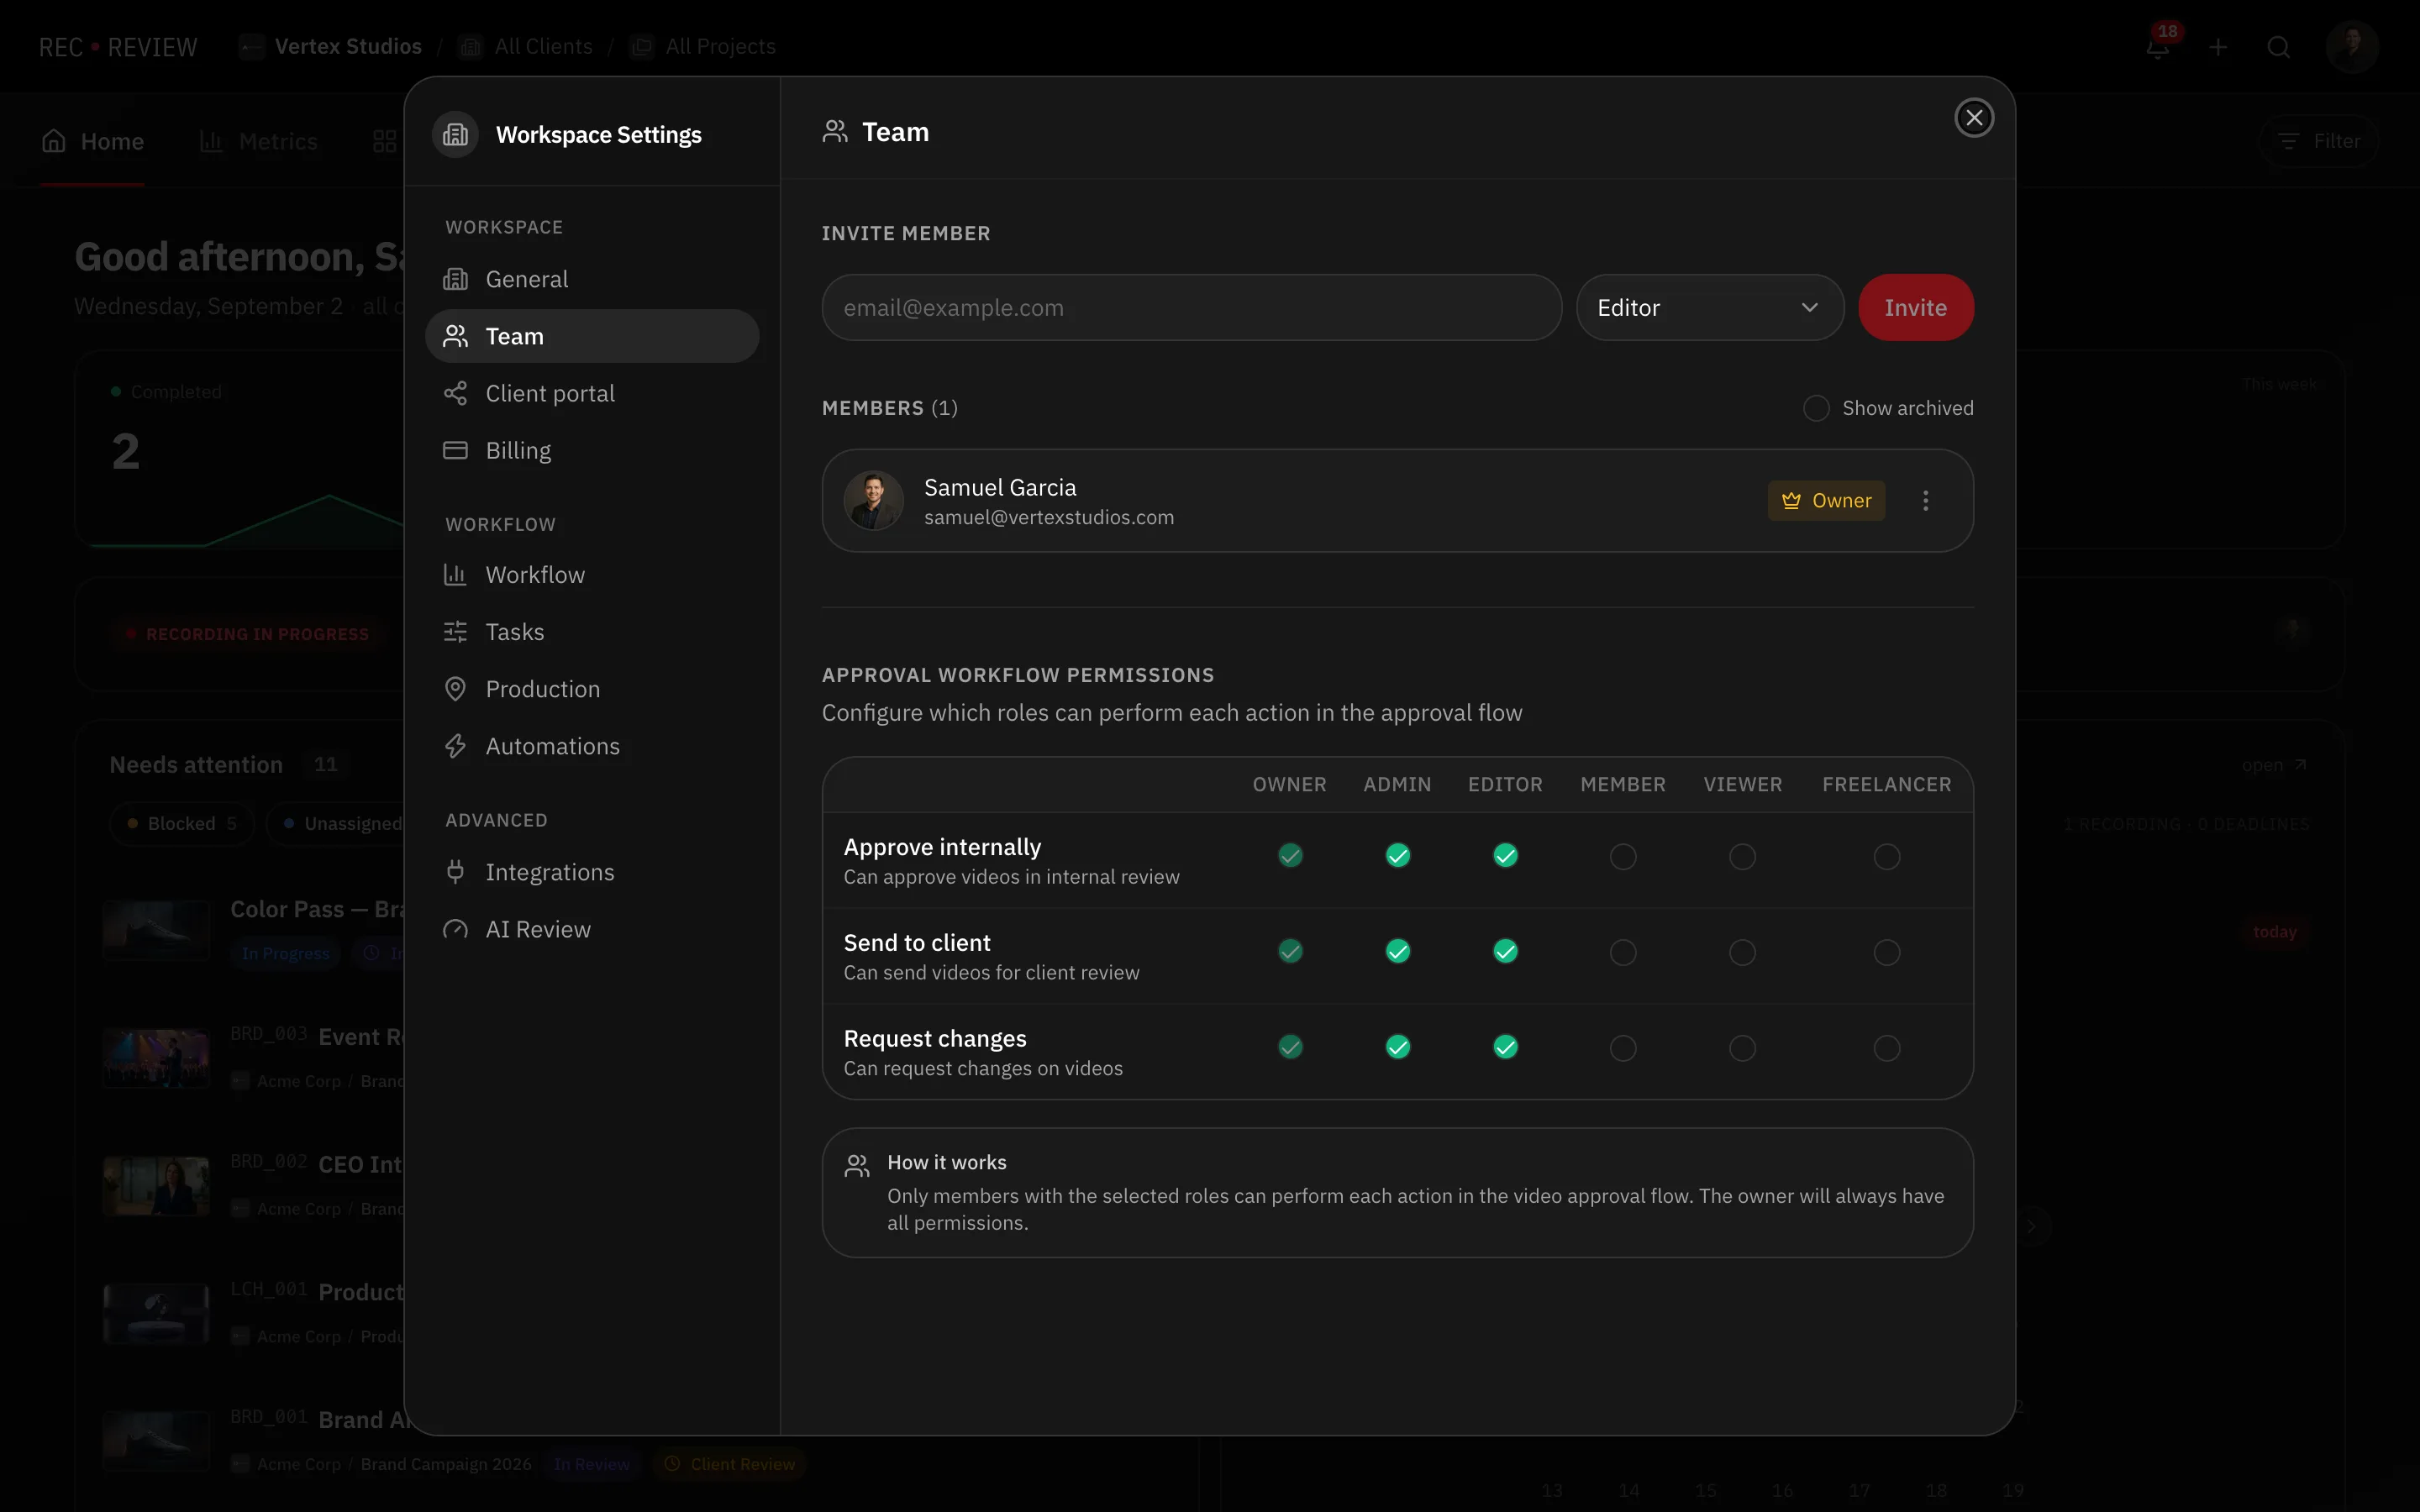Open the Editor role dropdown
This screenshot has height=1512, width=2420.
(x=1709, y=308)
